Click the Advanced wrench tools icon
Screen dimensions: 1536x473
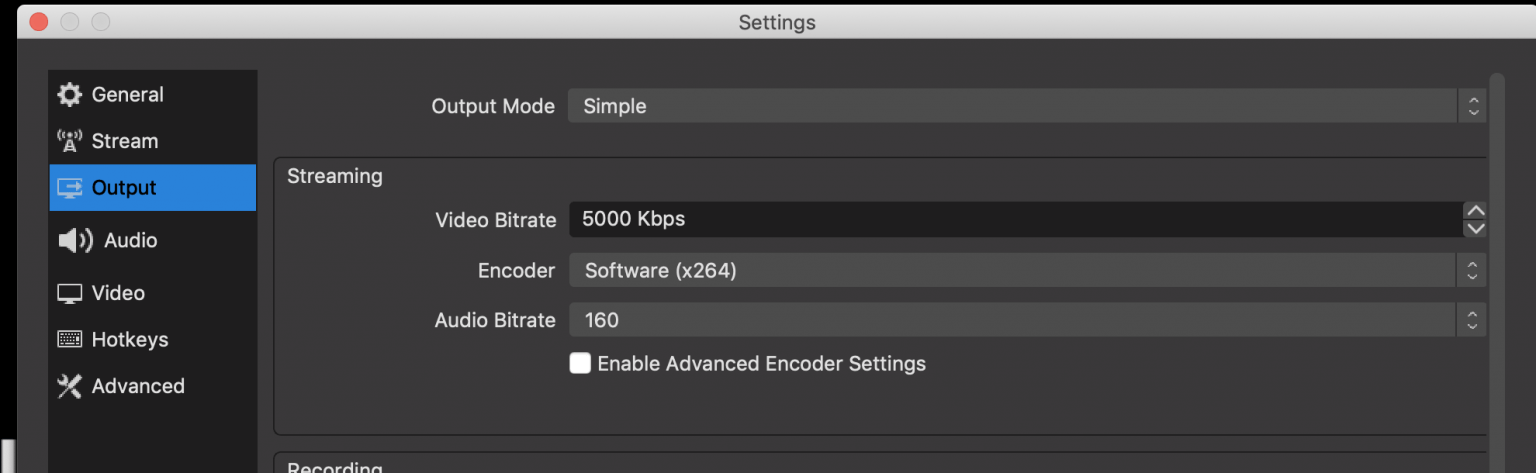click(x=69, y=386)
